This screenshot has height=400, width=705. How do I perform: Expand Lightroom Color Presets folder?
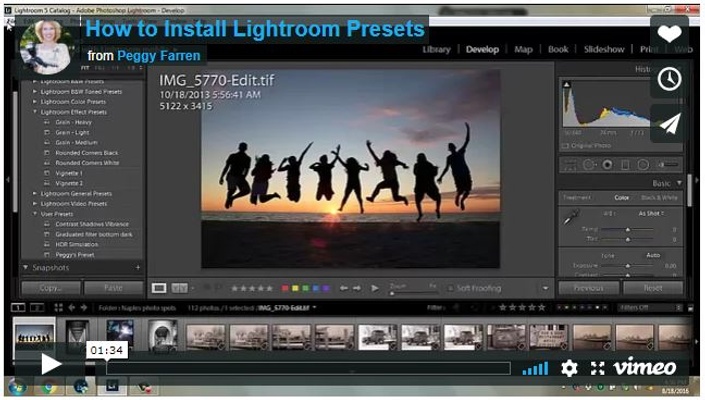[x=35, y=102]
